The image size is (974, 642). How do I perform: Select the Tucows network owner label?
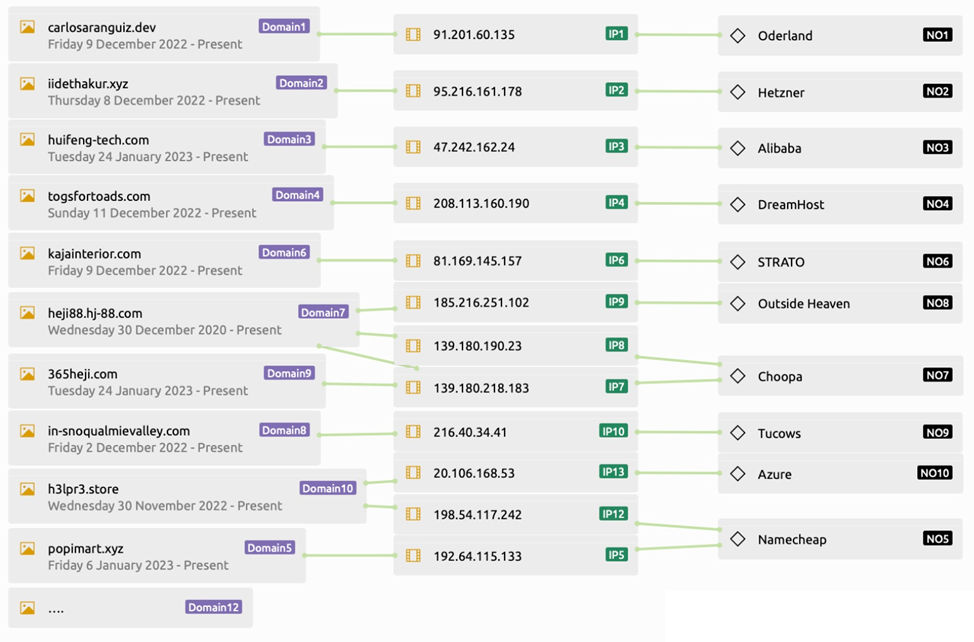pos(779,433)
